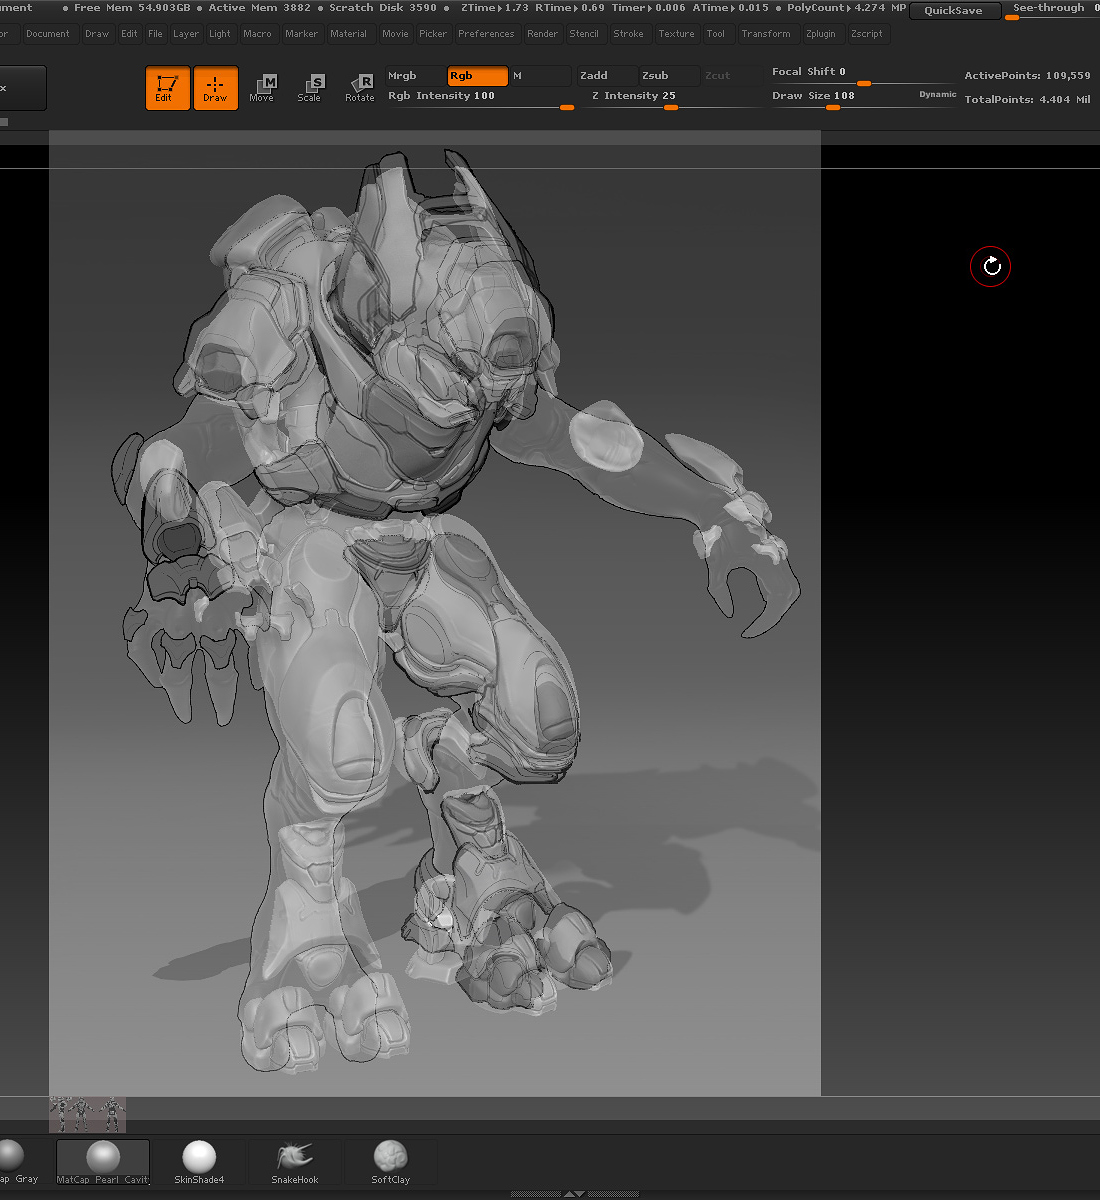Screen dimensions: 1100x1200
Task: Select the Move transform tool
Action: [x=262, y=88]
